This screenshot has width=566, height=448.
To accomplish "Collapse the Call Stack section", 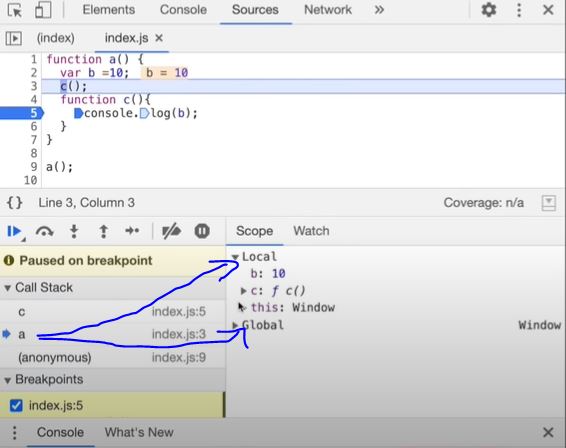I will pos(7,288).
